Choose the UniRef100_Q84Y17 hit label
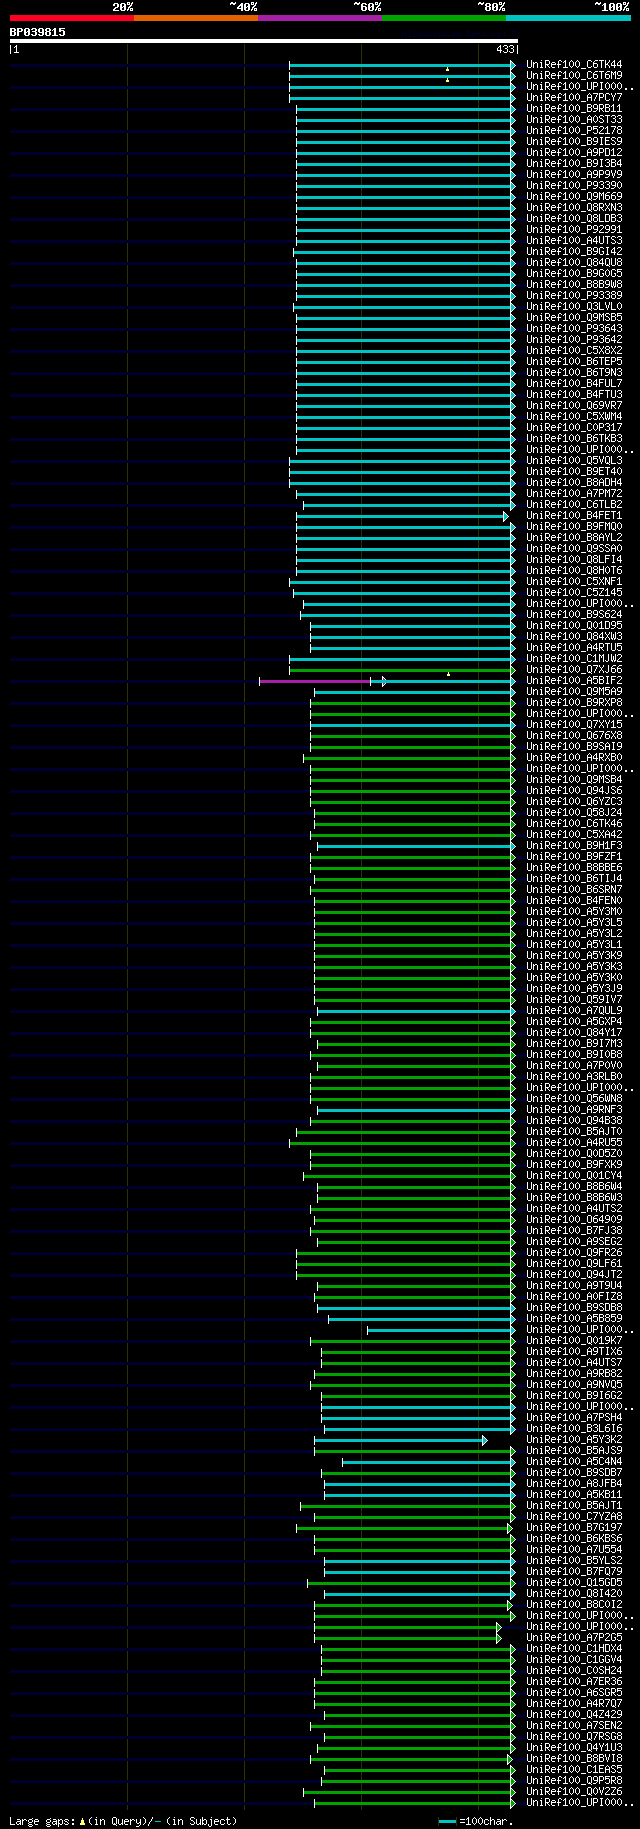 574,1032
